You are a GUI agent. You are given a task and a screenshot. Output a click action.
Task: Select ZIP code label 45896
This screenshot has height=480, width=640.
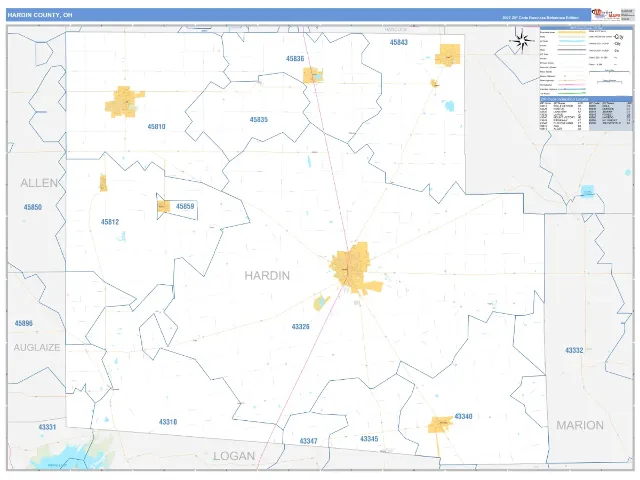24,323
